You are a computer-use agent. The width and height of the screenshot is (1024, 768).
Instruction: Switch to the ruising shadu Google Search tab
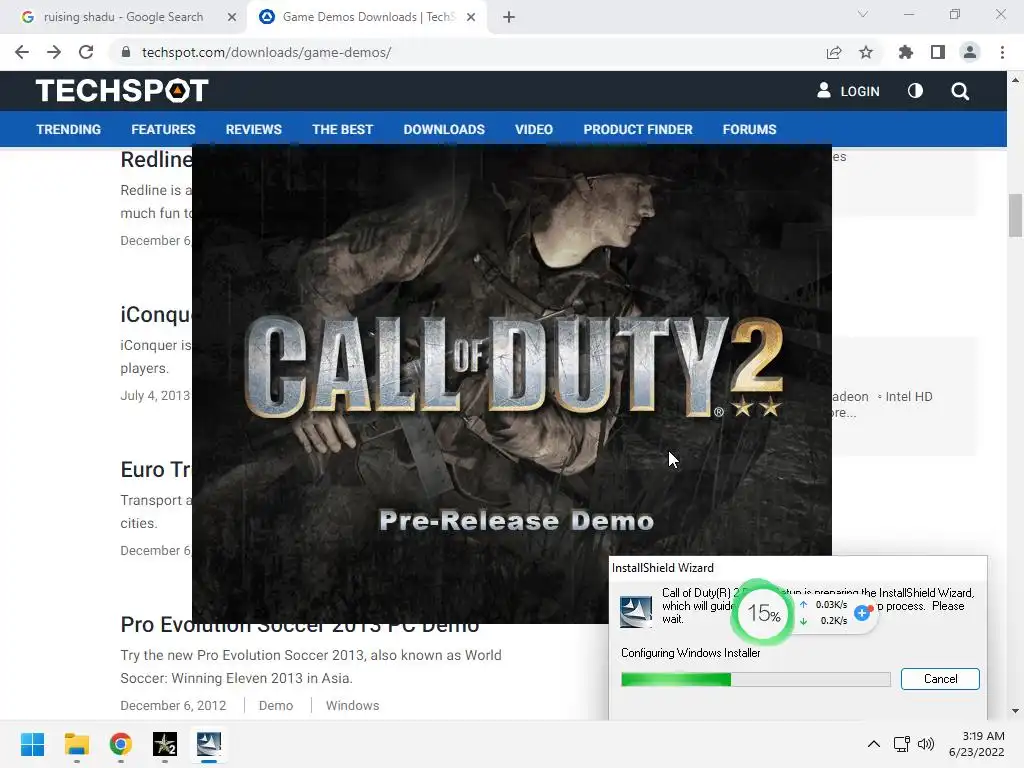(123, 17)
